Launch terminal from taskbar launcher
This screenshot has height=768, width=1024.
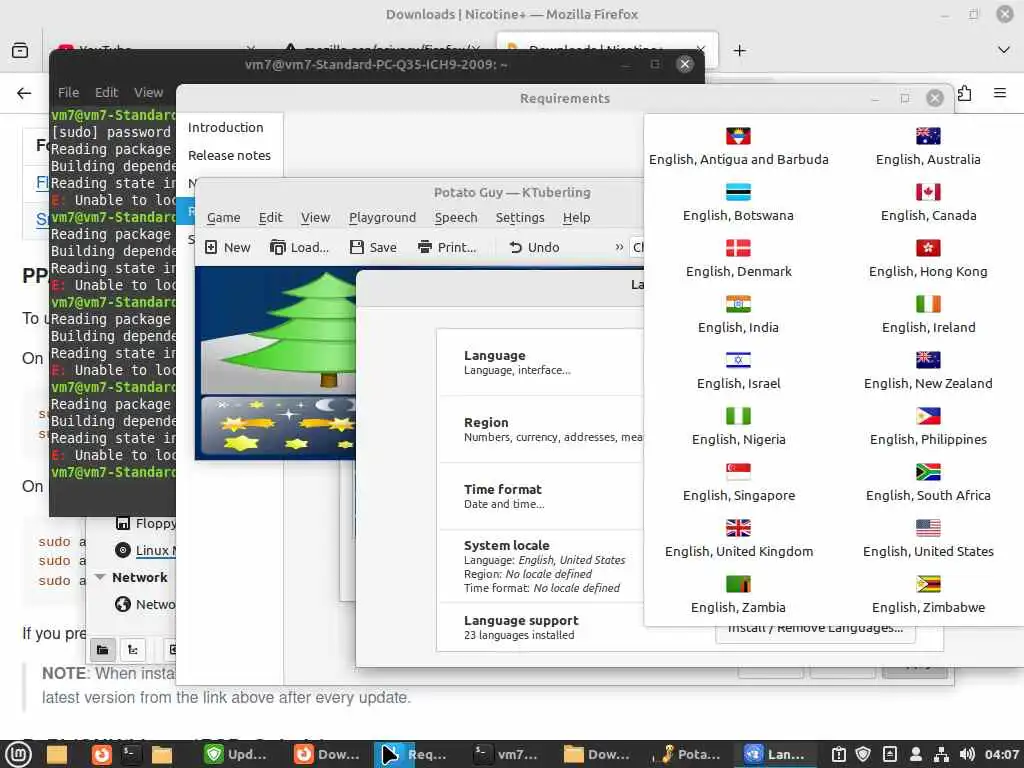[131, 754]
